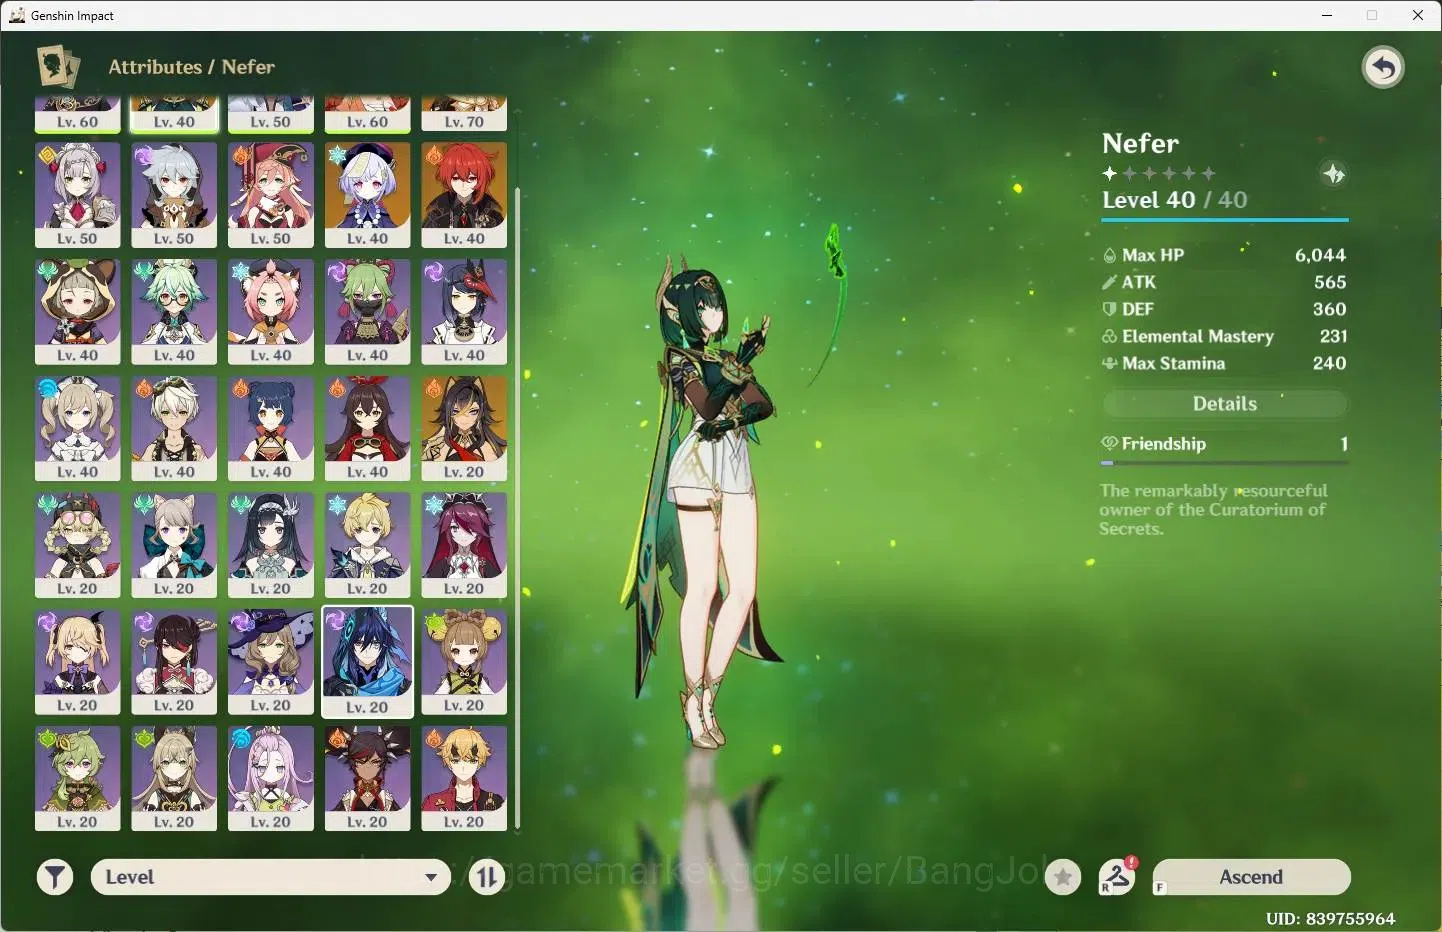Select Amber Lv. 40 portrait

pyautogui.click(x=368, y=429)
